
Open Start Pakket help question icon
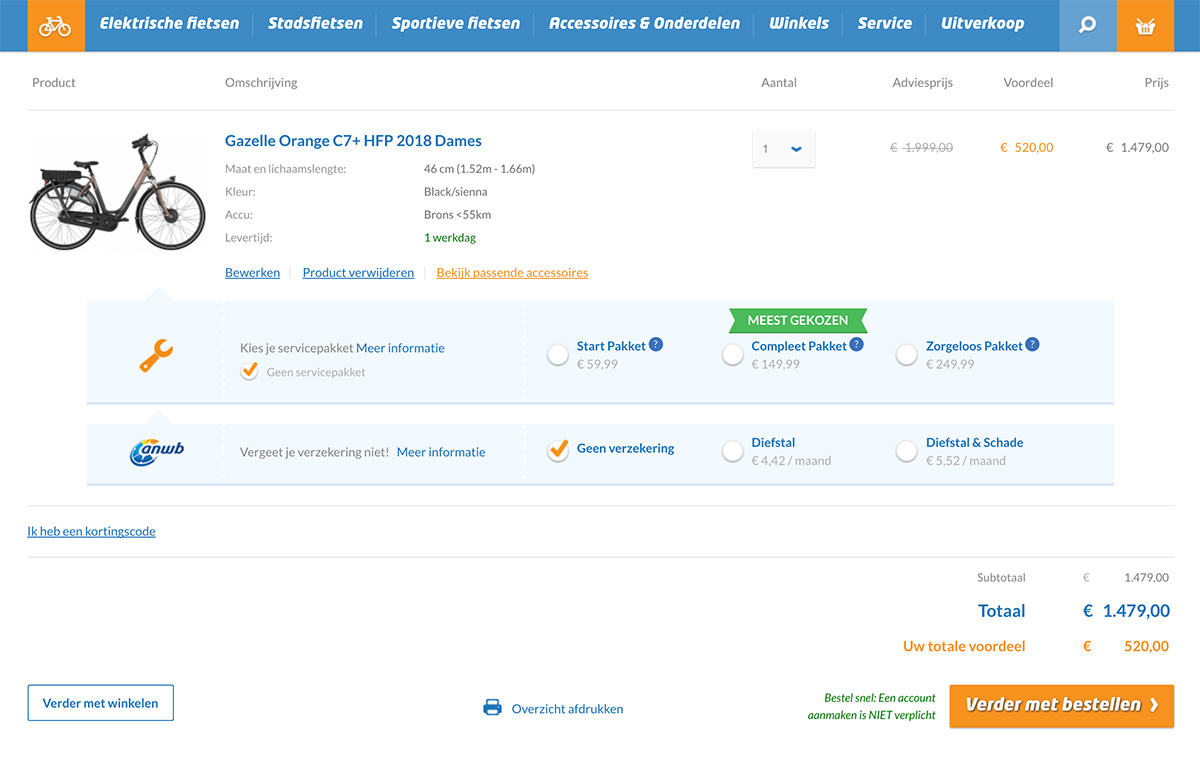[656, 344]
